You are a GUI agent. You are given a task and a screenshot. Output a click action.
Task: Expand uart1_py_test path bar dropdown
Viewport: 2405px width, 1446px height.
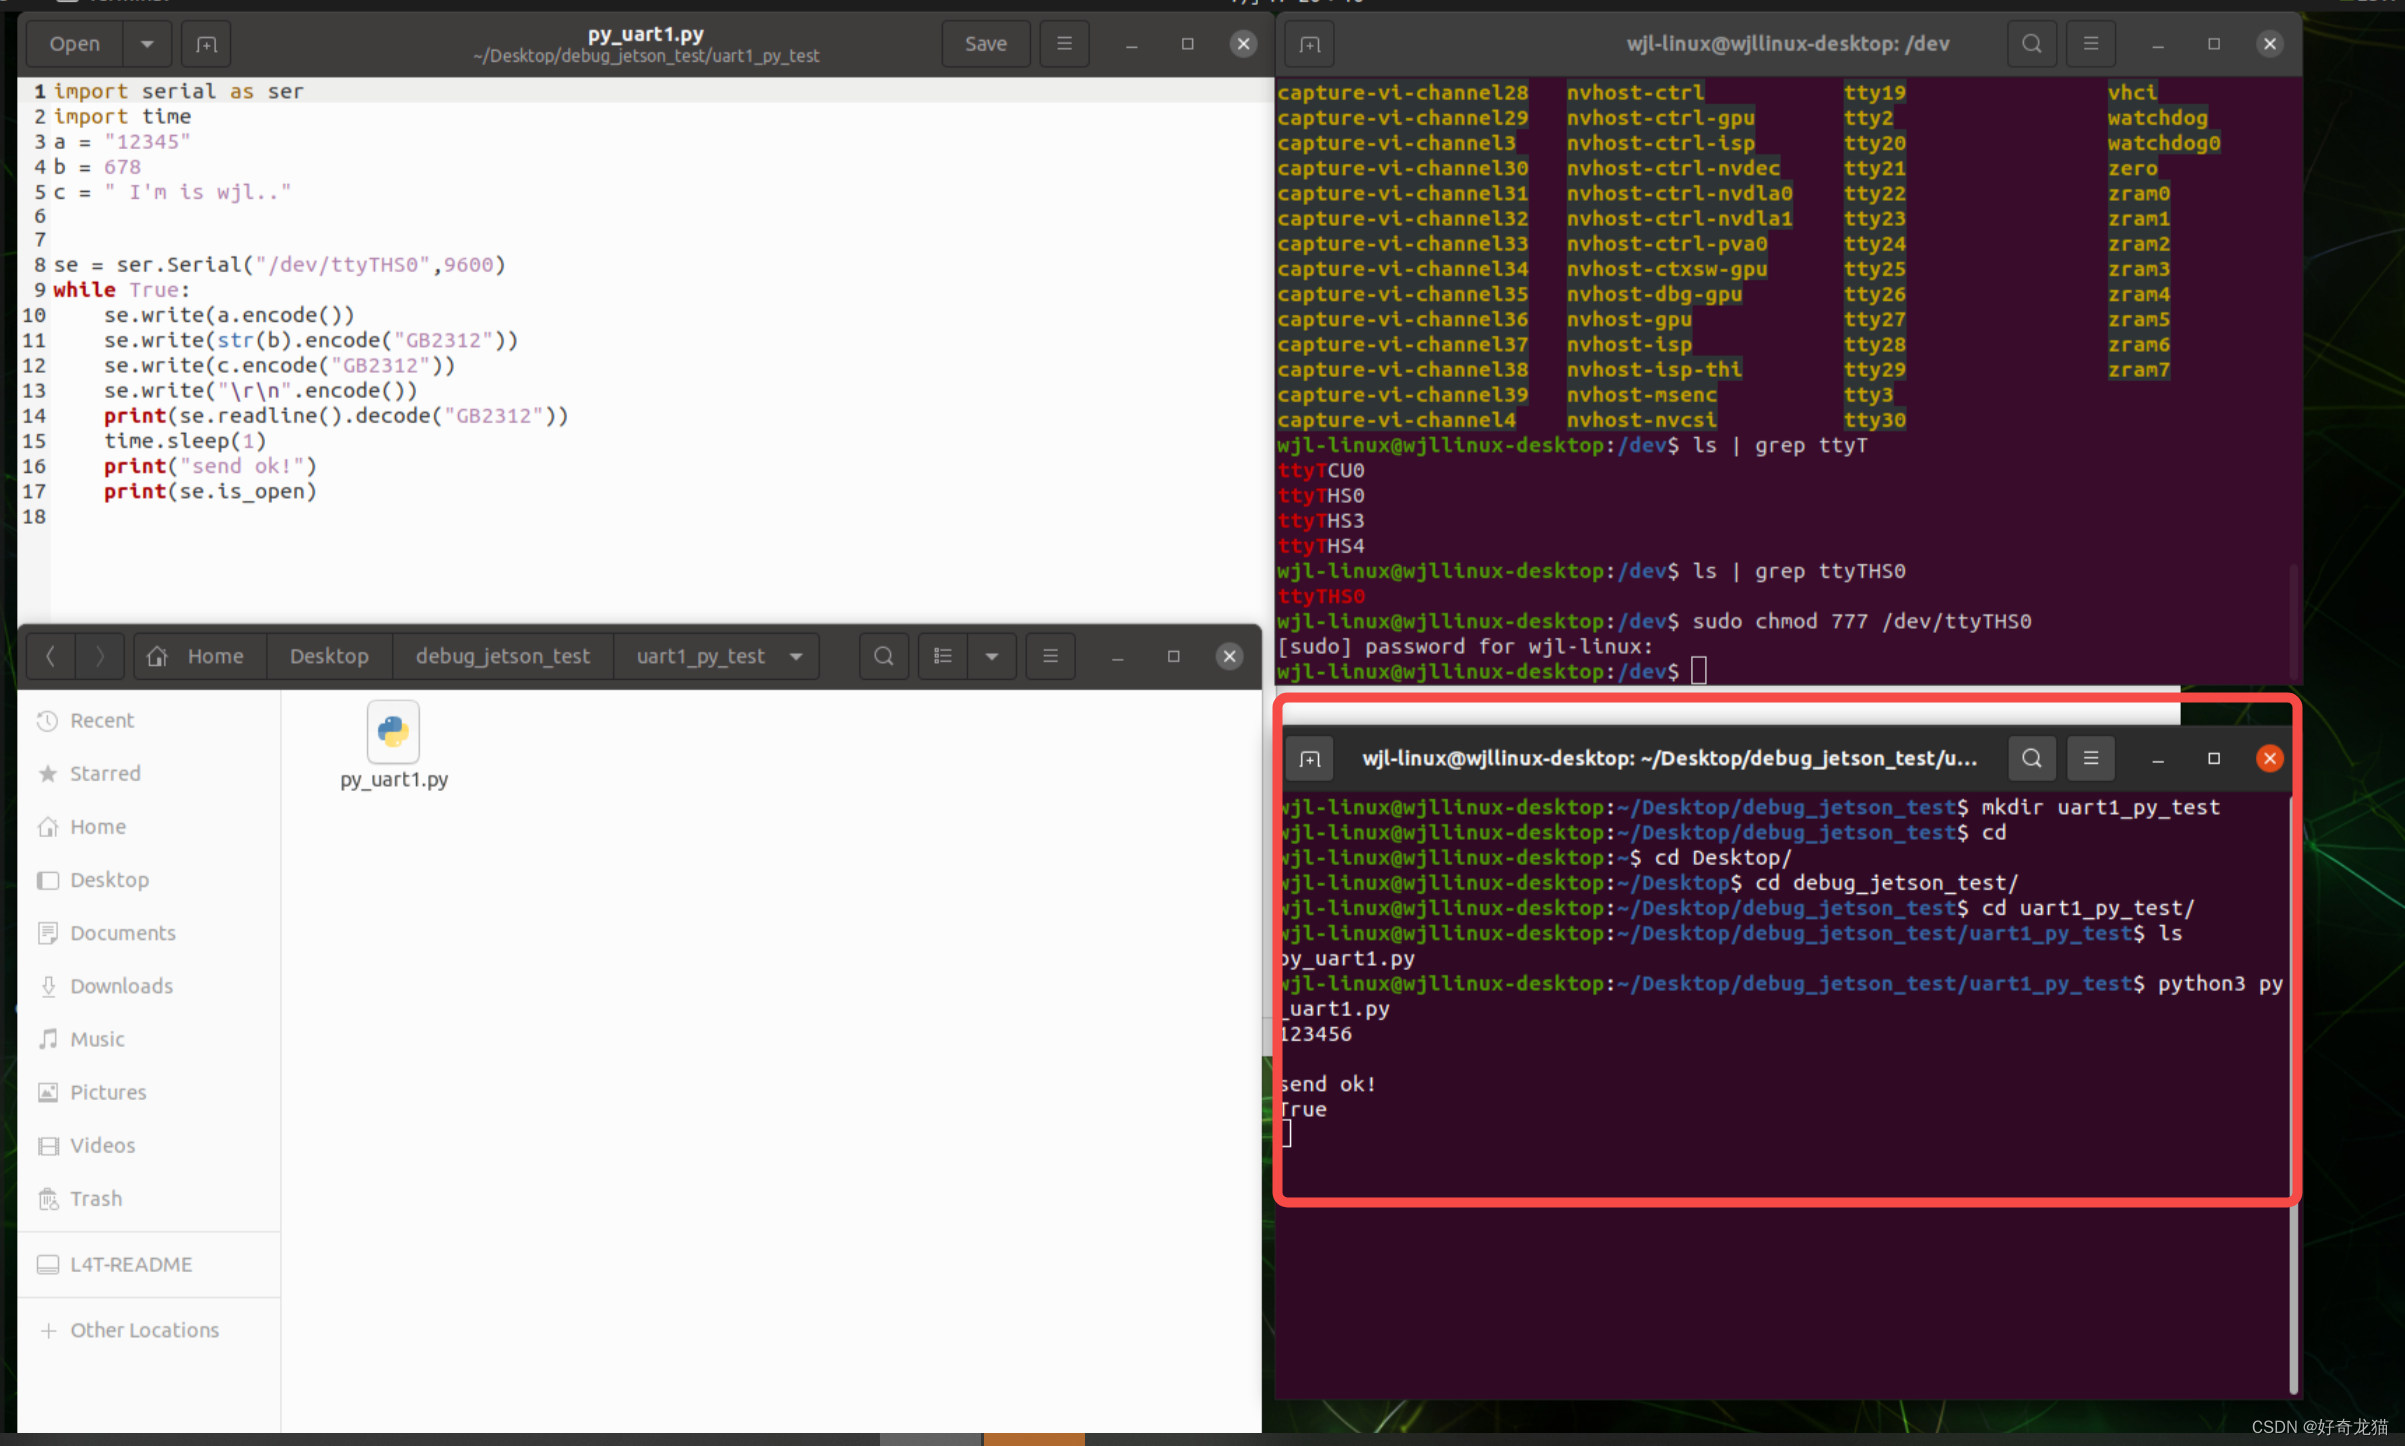tap(796, 656)
